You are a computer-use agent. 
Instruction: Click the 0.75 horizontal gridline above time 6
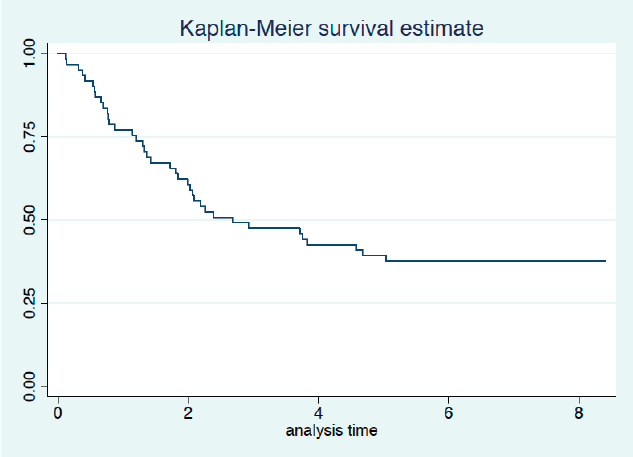click(x=448, y=136)
